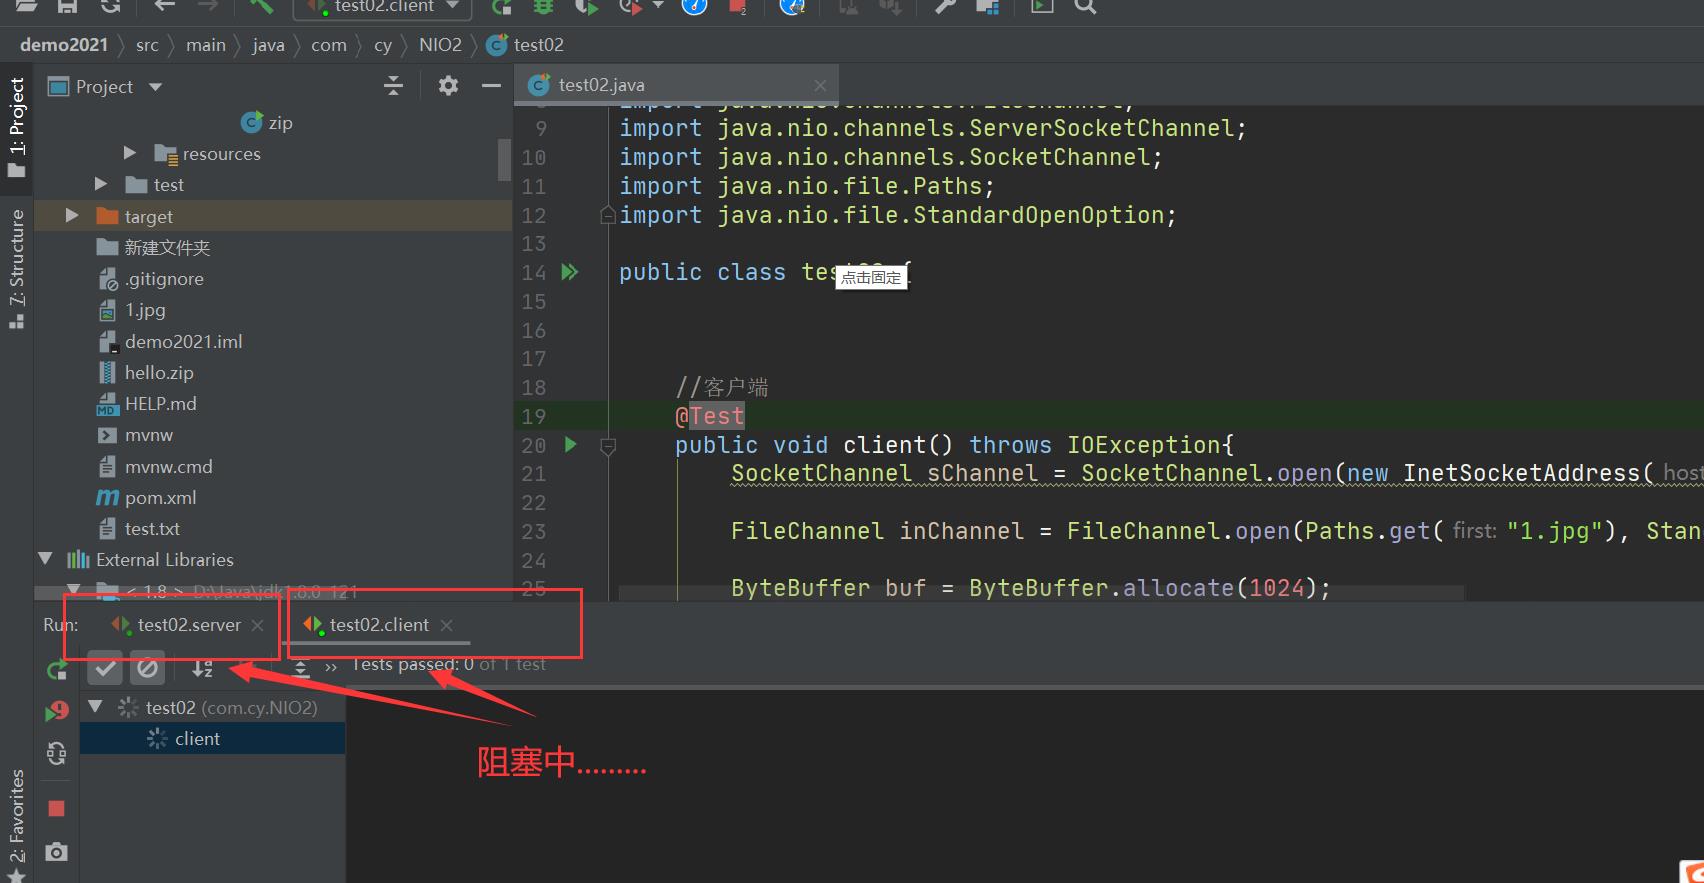Click the Project panel vertical scrollbar
The height and width of the screenshot is (883, 1704).
pyautogui.click(x=504, y=160)
